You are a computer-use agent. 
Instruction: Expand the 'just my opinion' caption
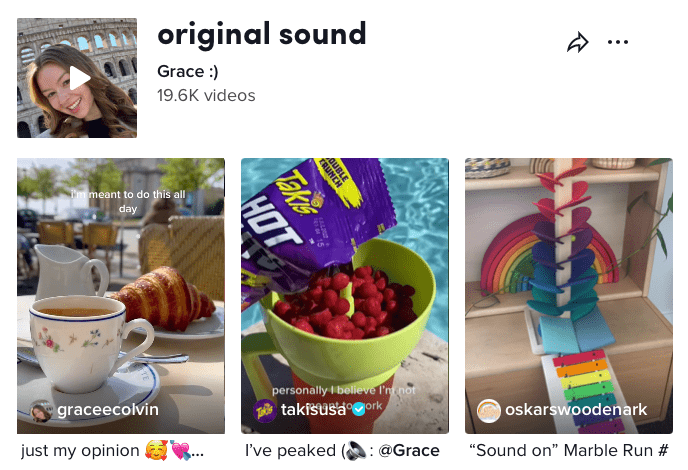coord(112,451)
